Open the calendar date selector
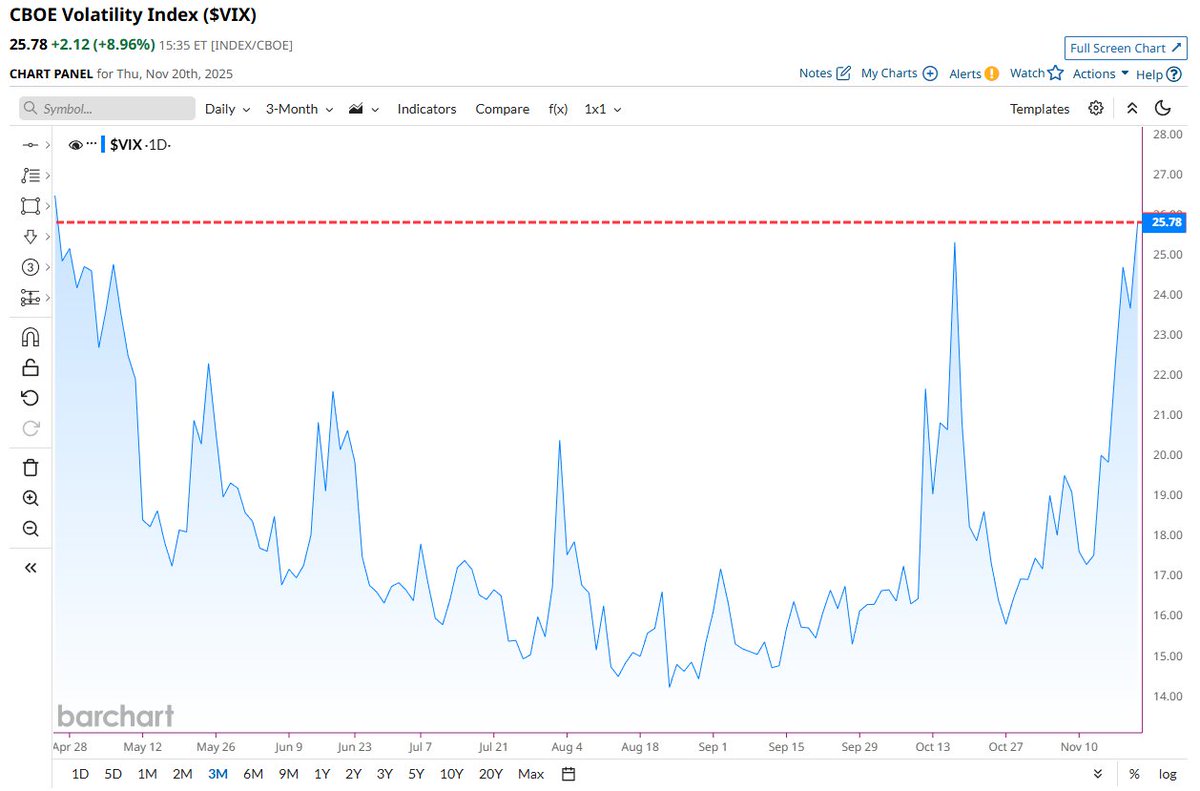This screenshot has width=1200, height=791. [x=567, y=774]
